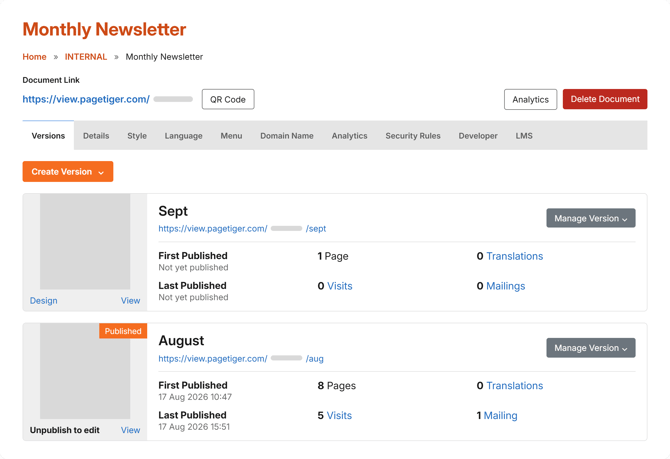Viewport: 670px width, 459px height.
Task: Click the Analytics button near Delete Document
Action: 530,99
